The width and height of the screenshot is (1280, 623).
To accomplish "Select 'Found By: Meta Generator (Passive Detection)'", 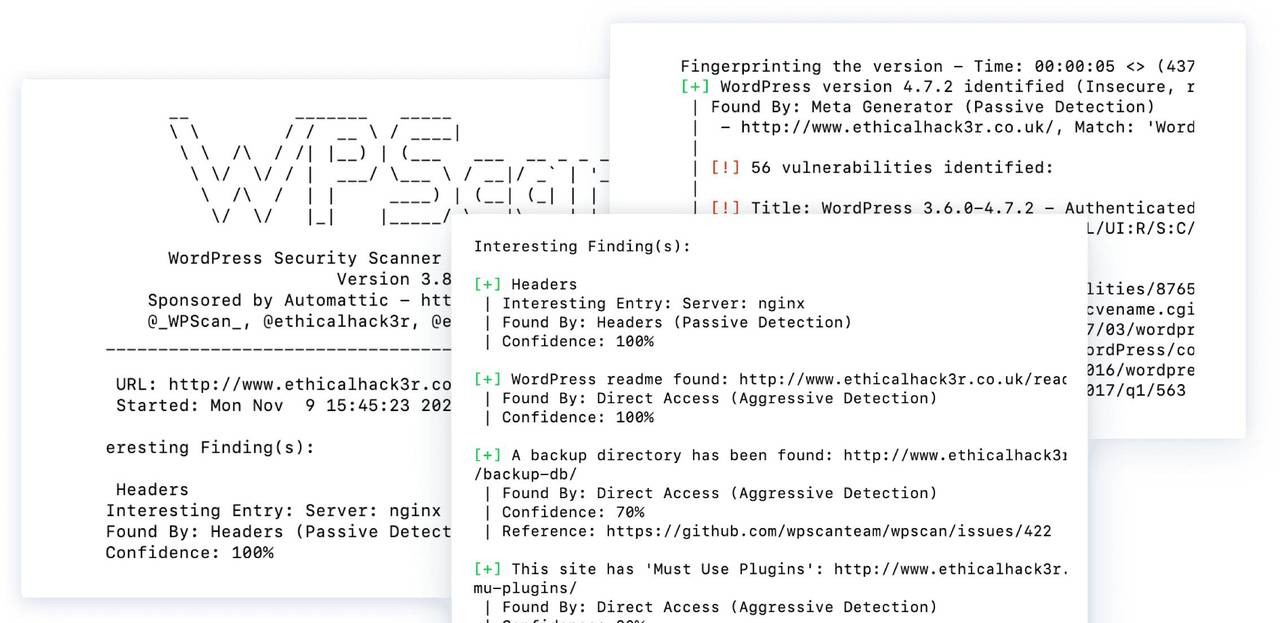I will point(932,106).
